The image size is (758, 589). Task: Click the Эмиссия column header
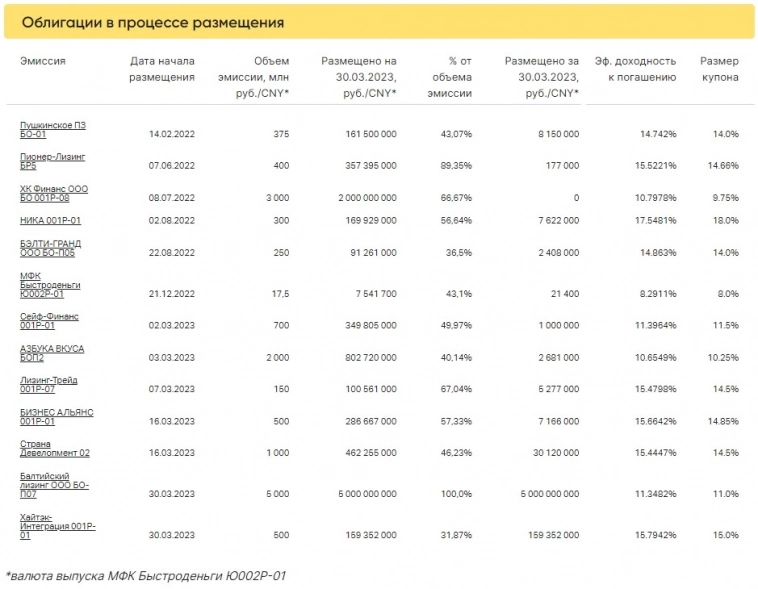click(x=42, y=61)
